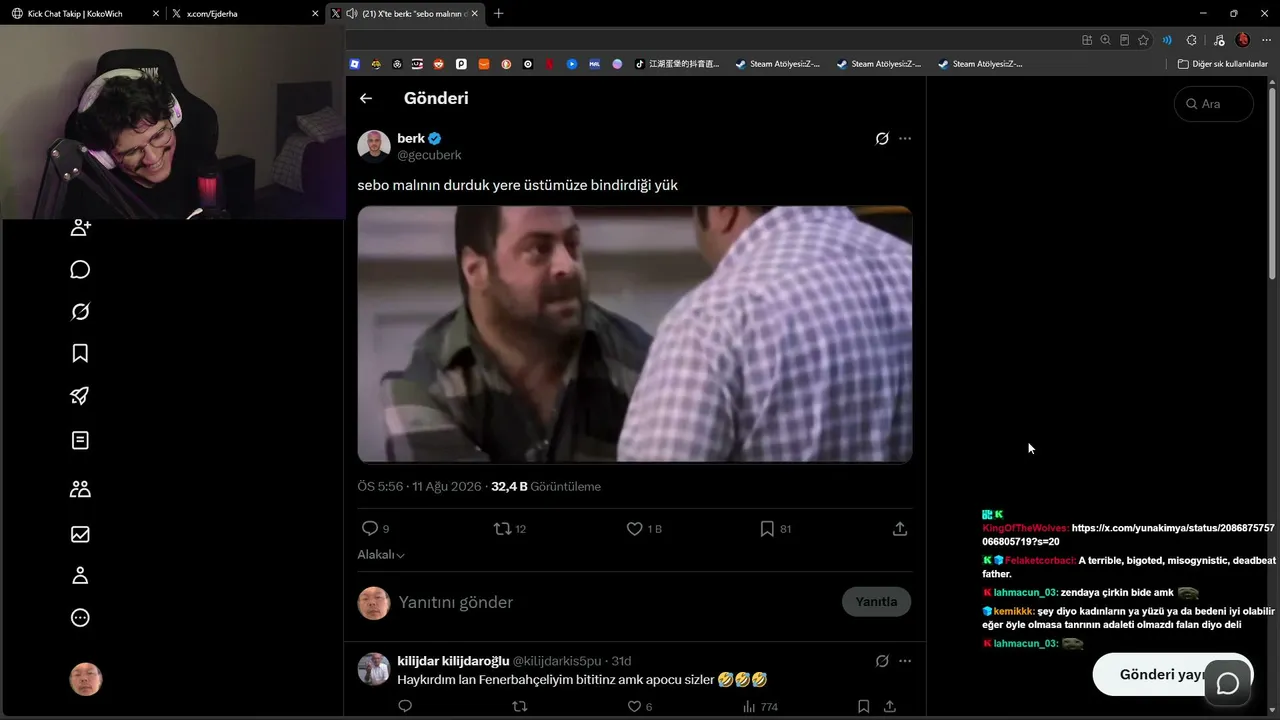
Task: Open the berk display name link
Action: point(411,139)
